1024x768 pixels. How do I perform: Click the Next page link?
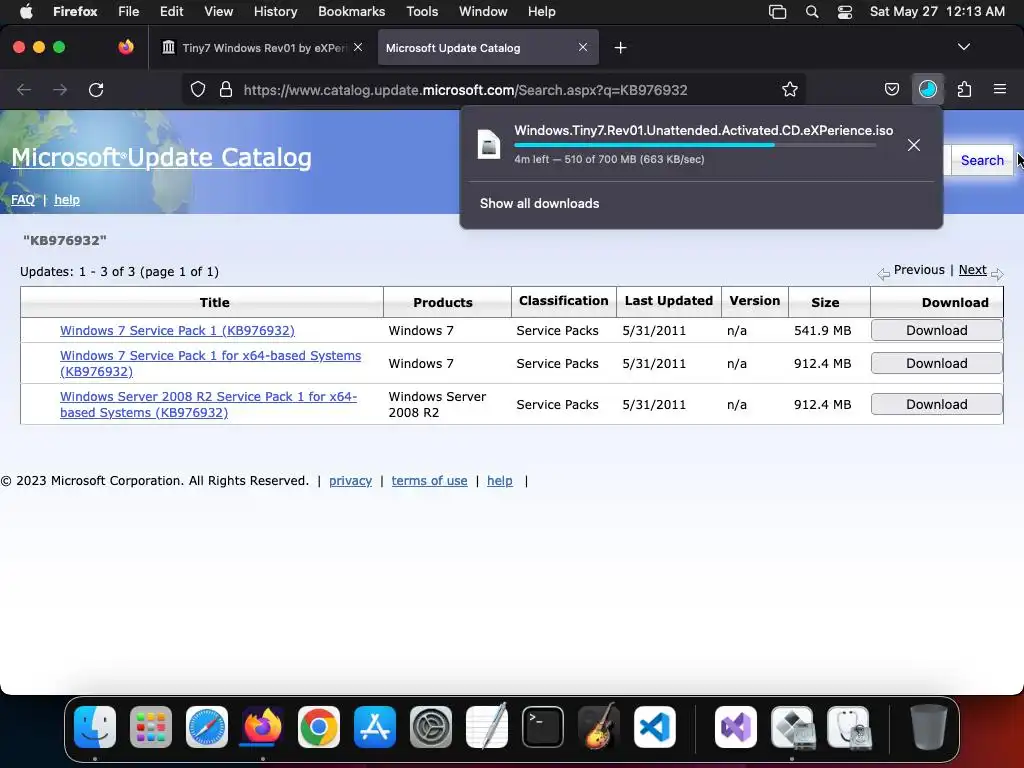pyautogui.click(x=972, y=270)
